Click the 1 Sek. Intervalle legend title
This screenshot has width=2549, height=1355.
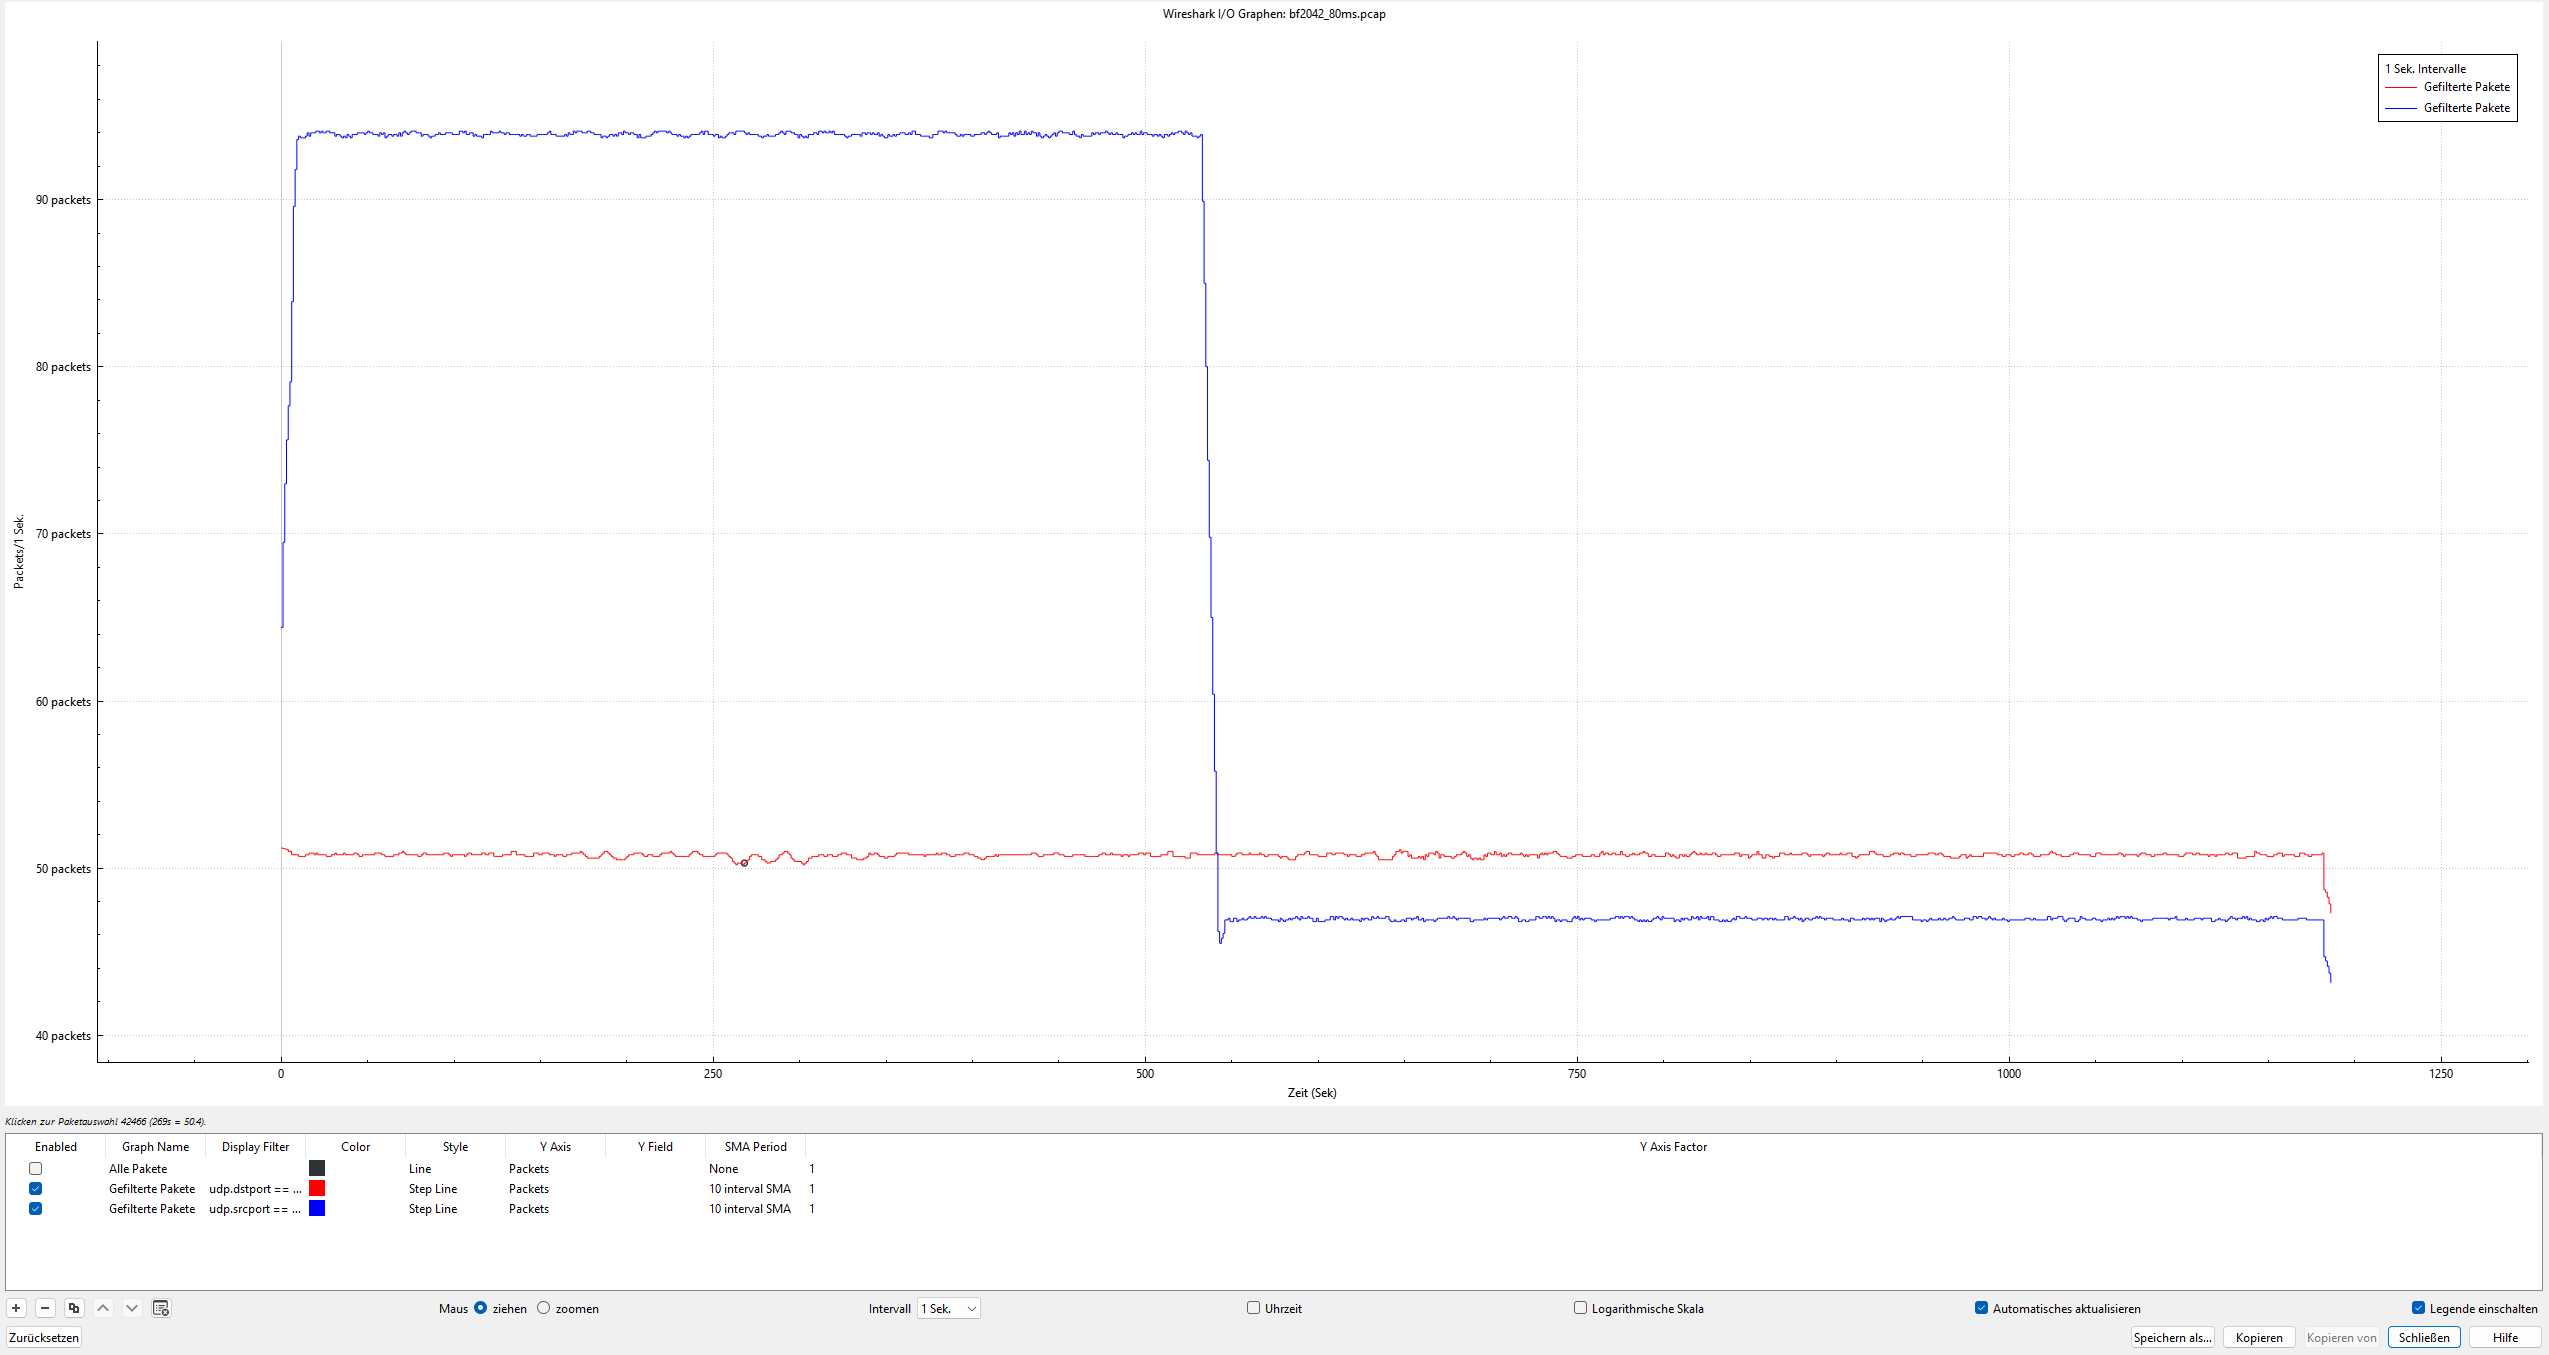(x=2425, y=69)
